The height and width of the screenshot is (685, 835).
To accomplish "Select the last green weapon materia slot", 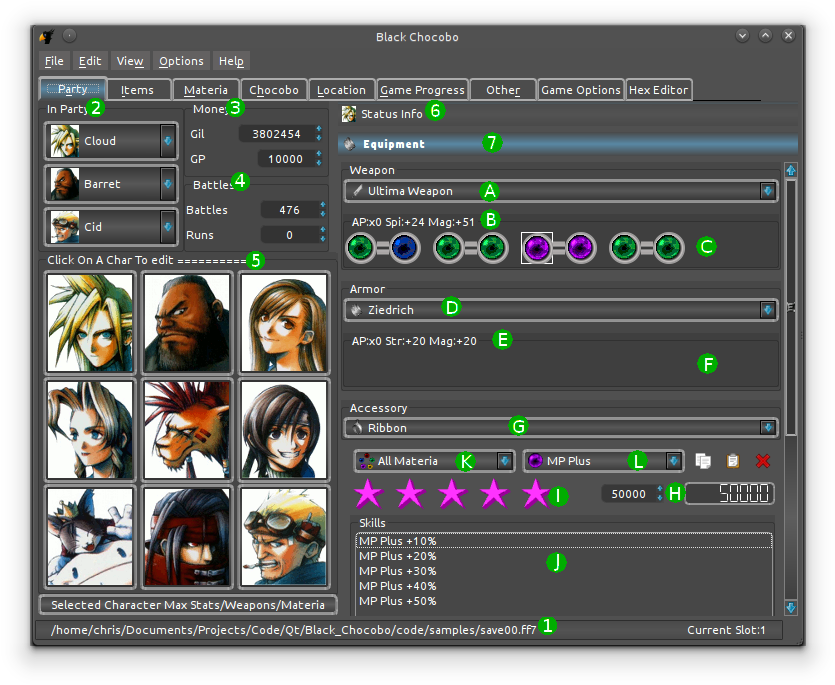I will [669, 248].
